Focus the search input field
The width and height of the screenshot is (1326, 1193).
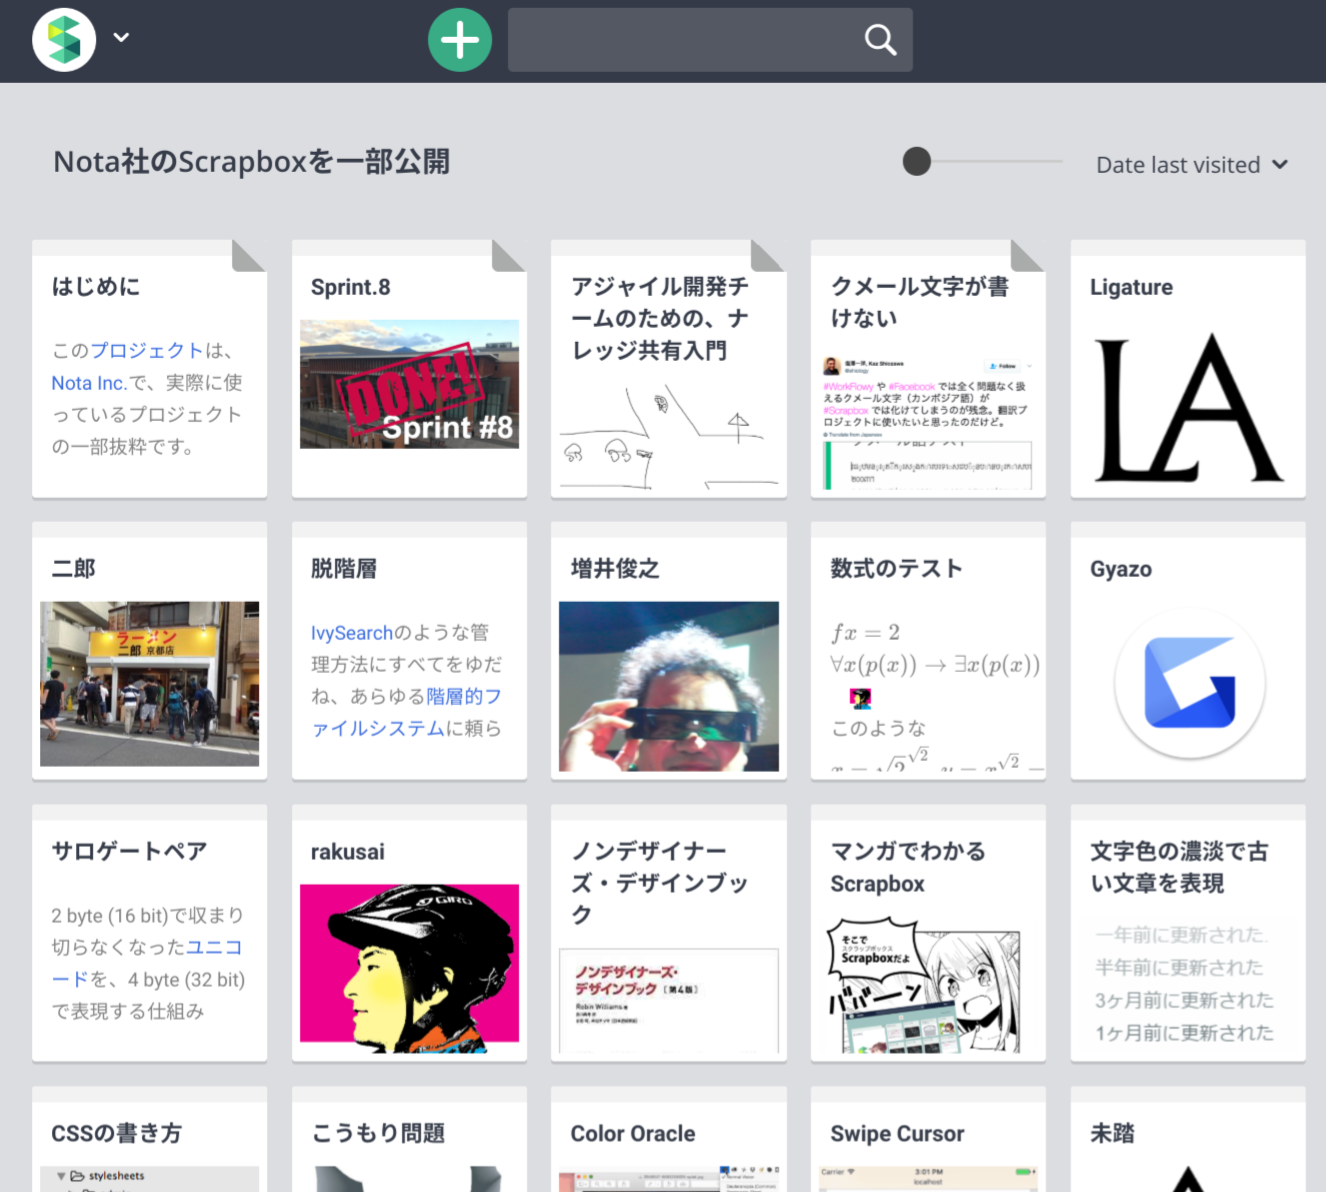710,40
